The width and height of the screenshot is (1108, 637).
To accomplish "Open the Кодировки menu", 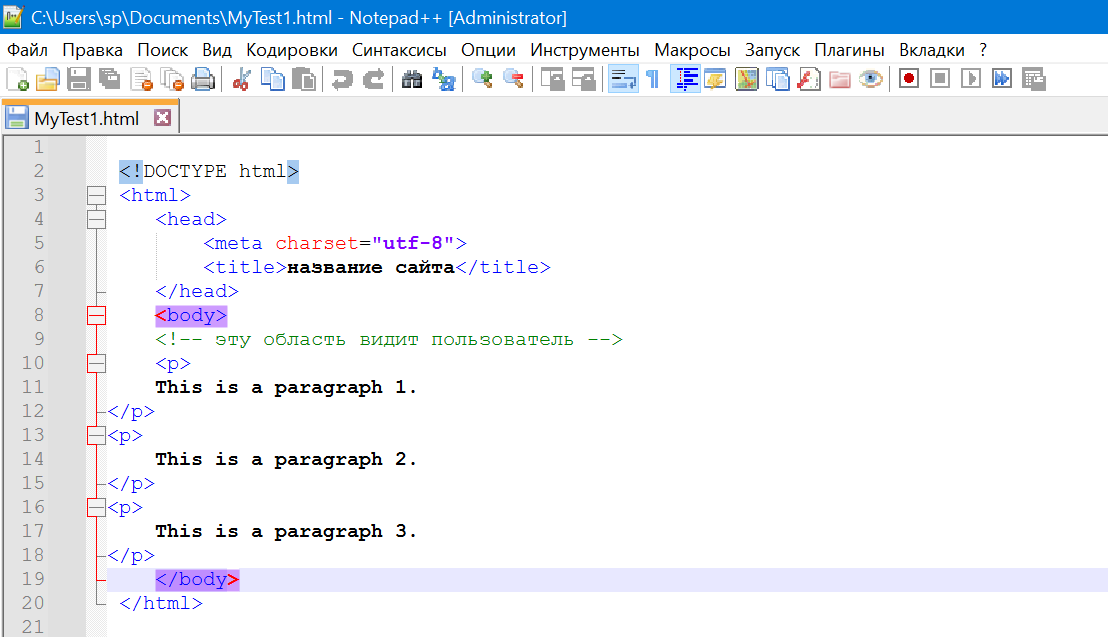I will [292, 50].
